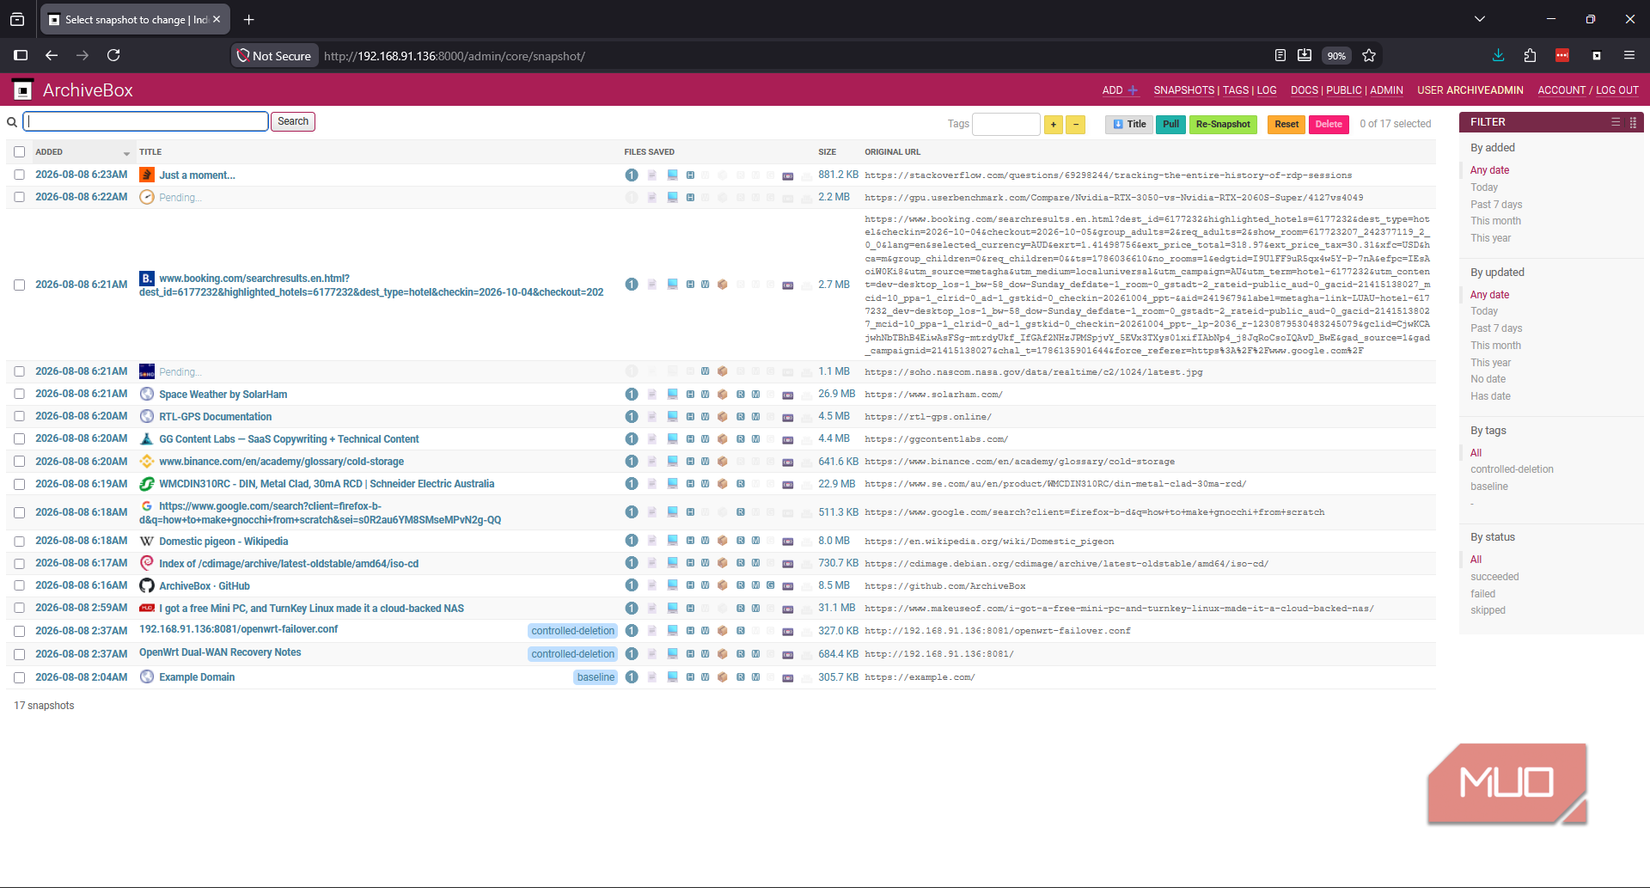Check the Example Domain row checkbox
This screenshot has width=1650, height=888.
coord(19,677)
